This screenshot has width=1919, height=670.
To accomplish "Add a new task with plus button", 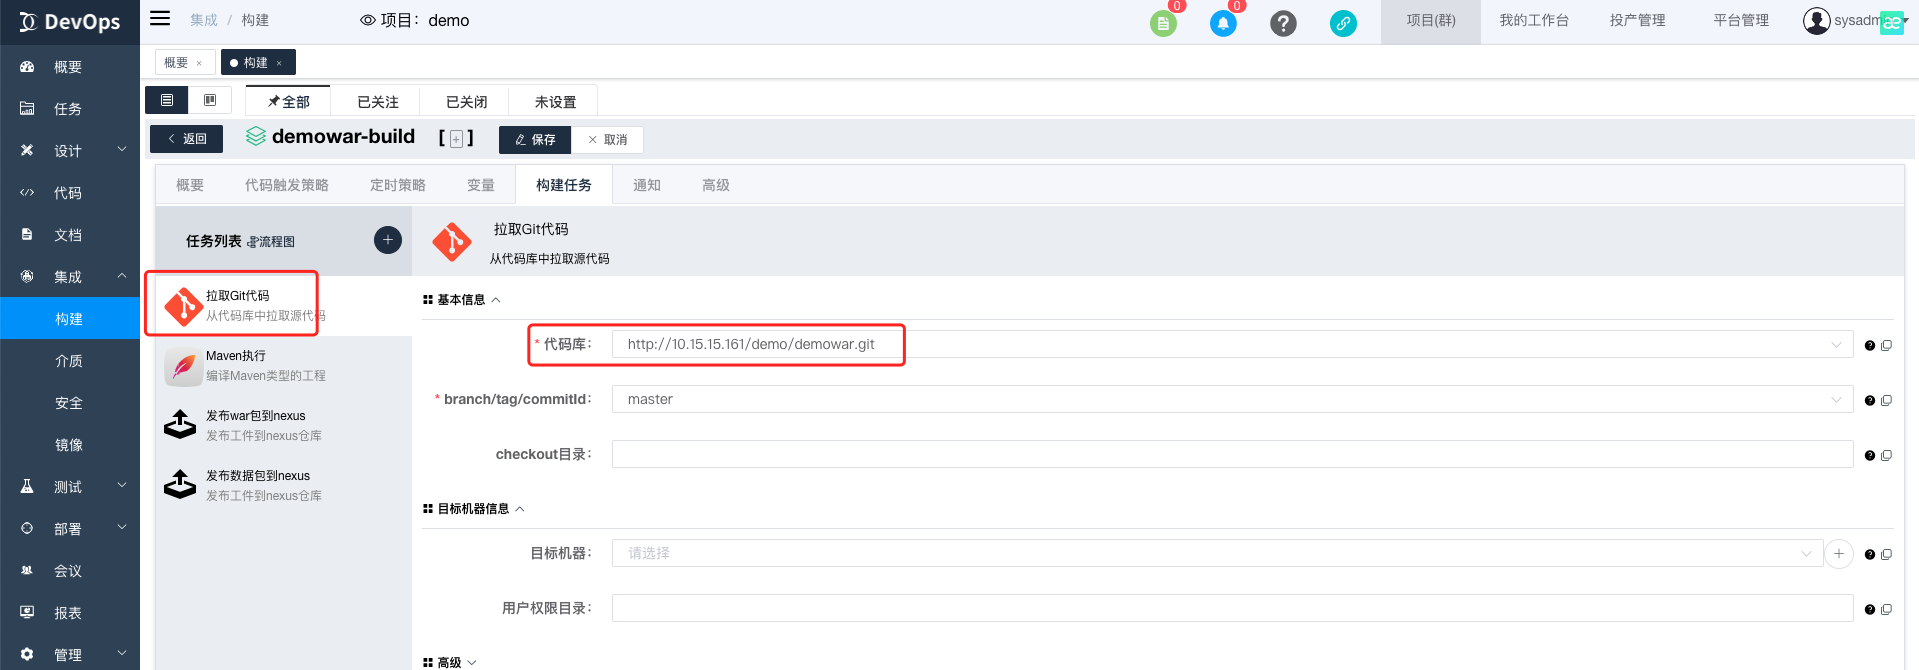I will tap(388, 240).
